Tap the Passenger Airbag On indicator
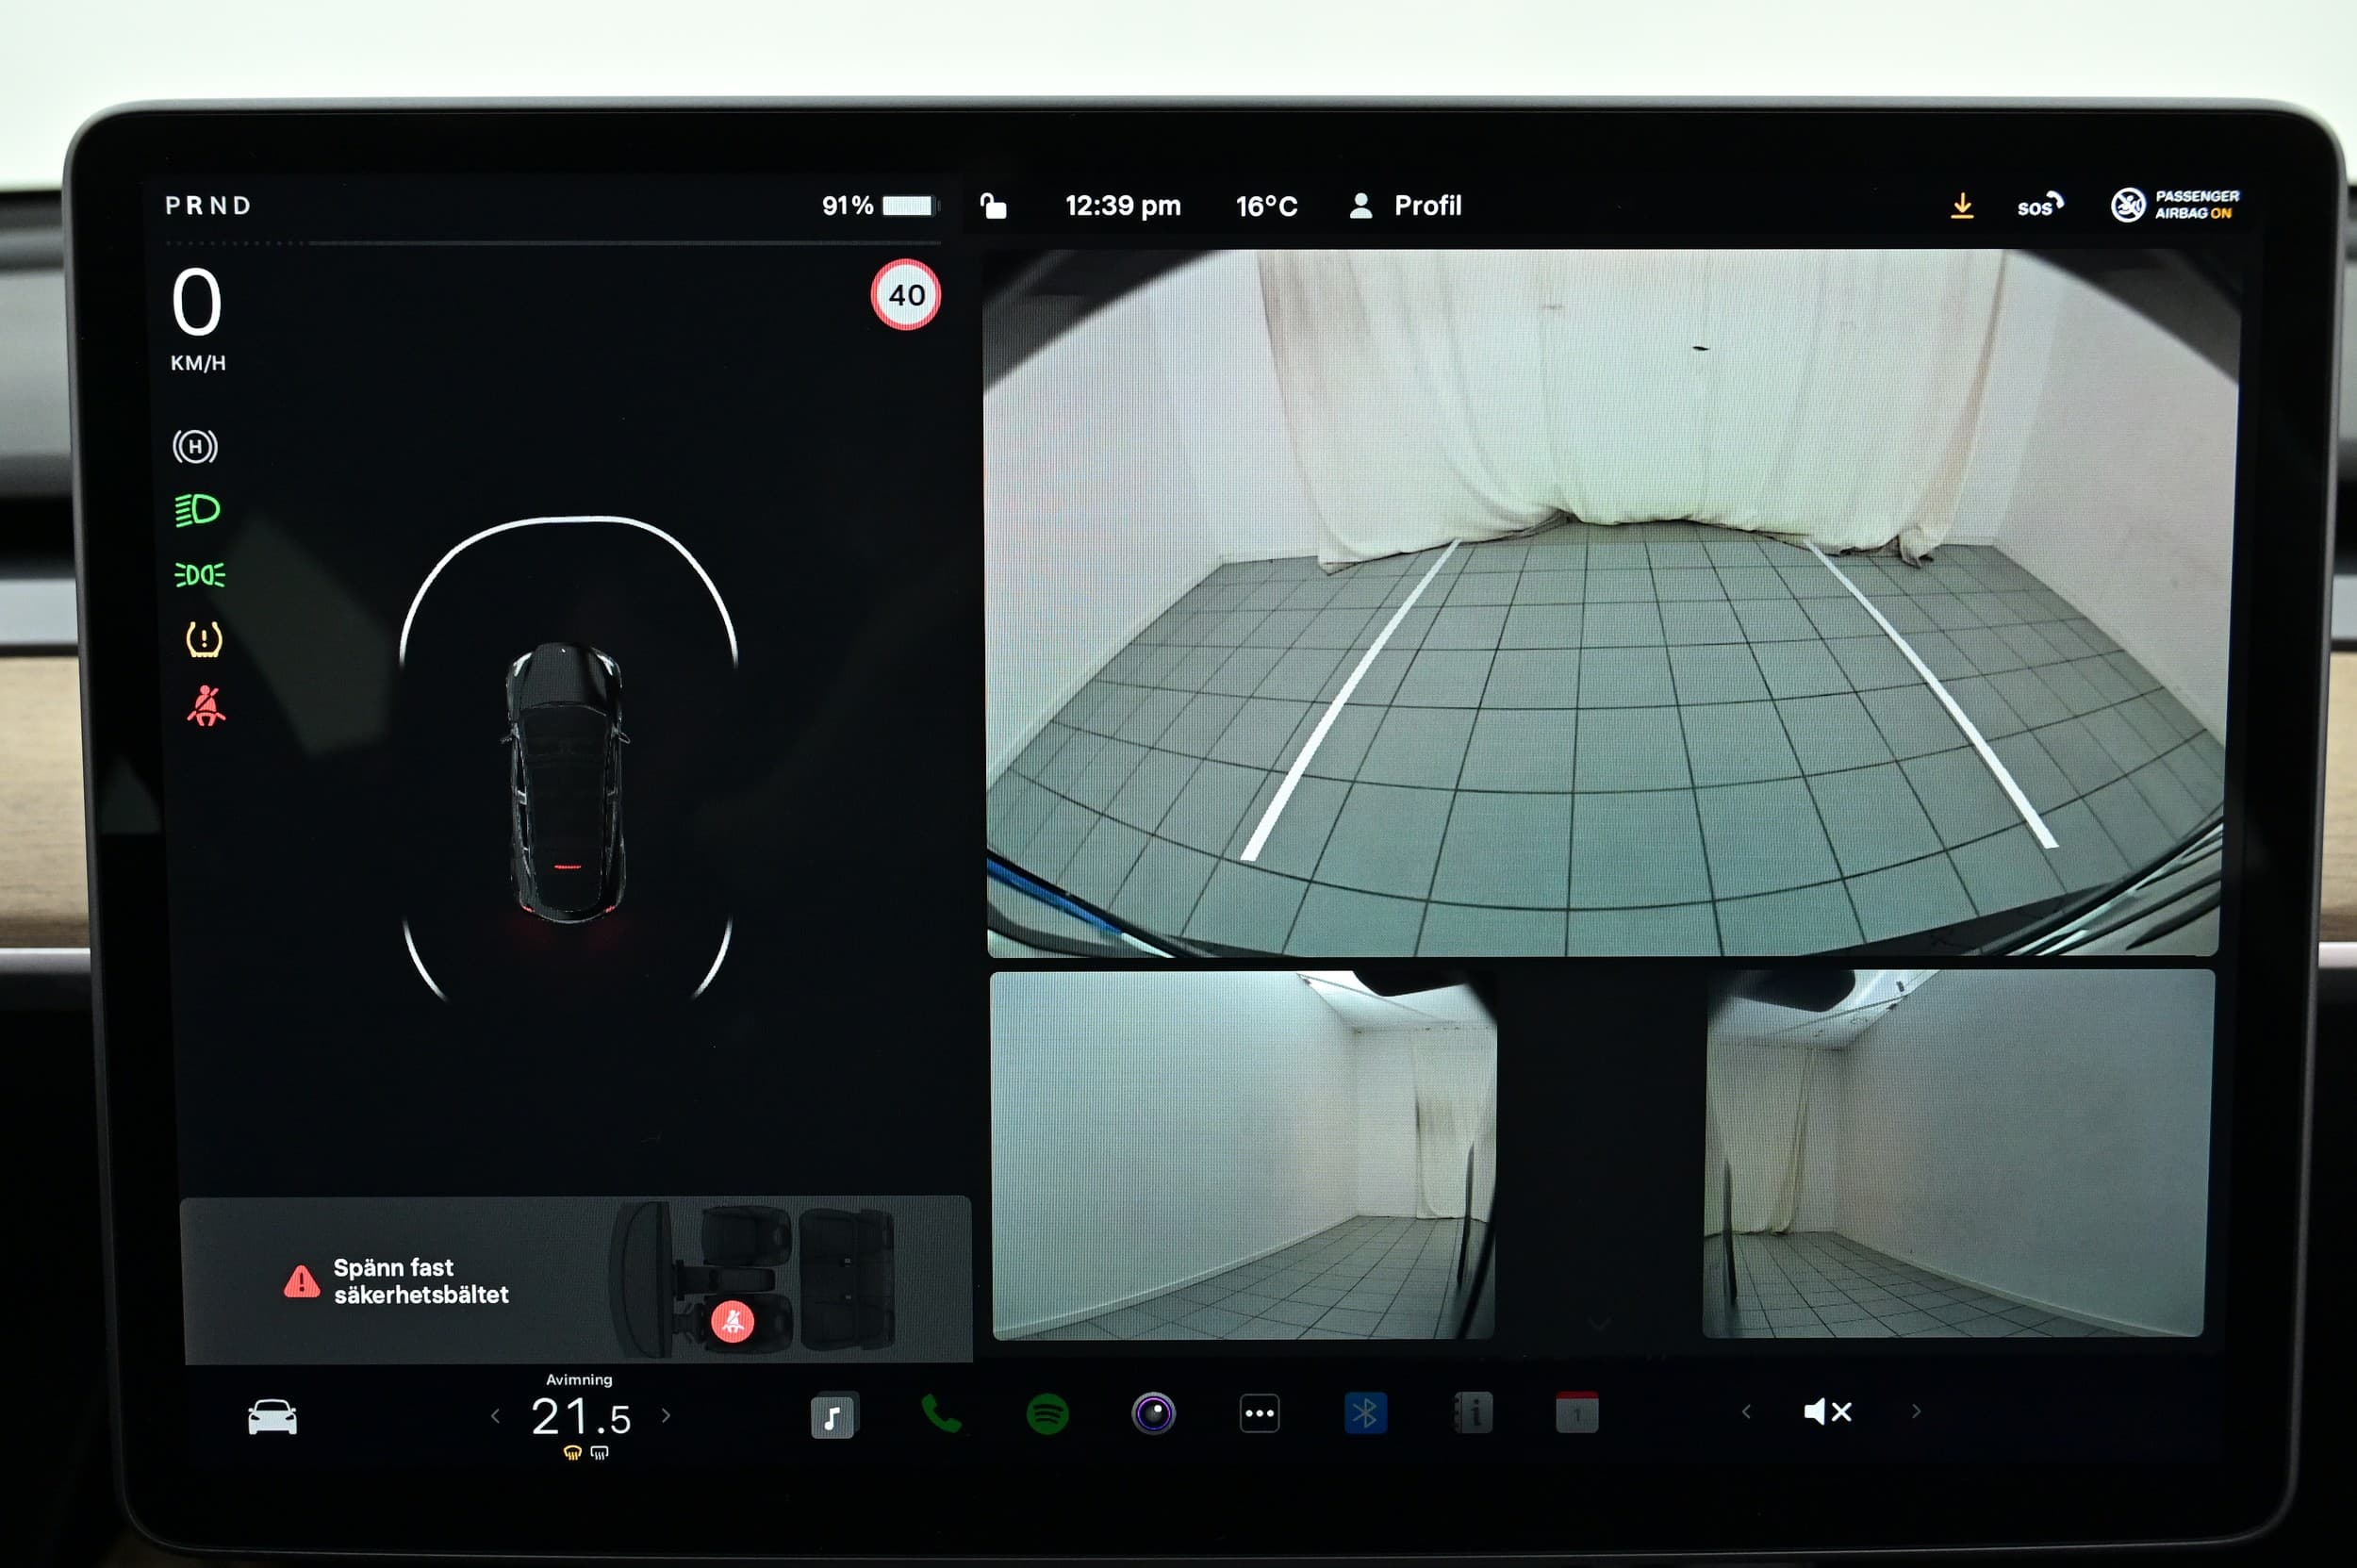The image size is (2357, 1568). click(2174, 205)
